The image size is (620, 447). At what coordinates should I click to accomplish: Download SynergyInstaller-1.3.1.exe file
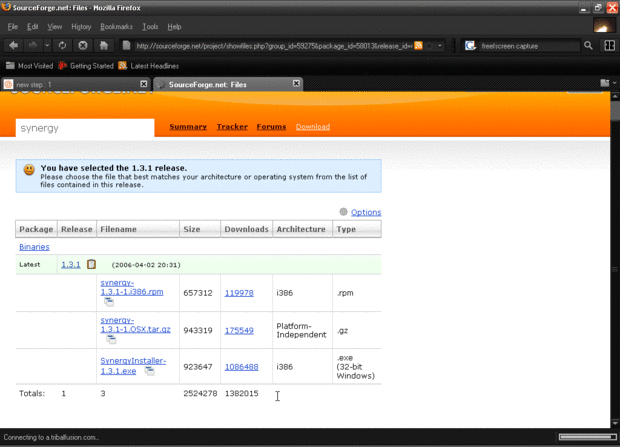[133, 366]
